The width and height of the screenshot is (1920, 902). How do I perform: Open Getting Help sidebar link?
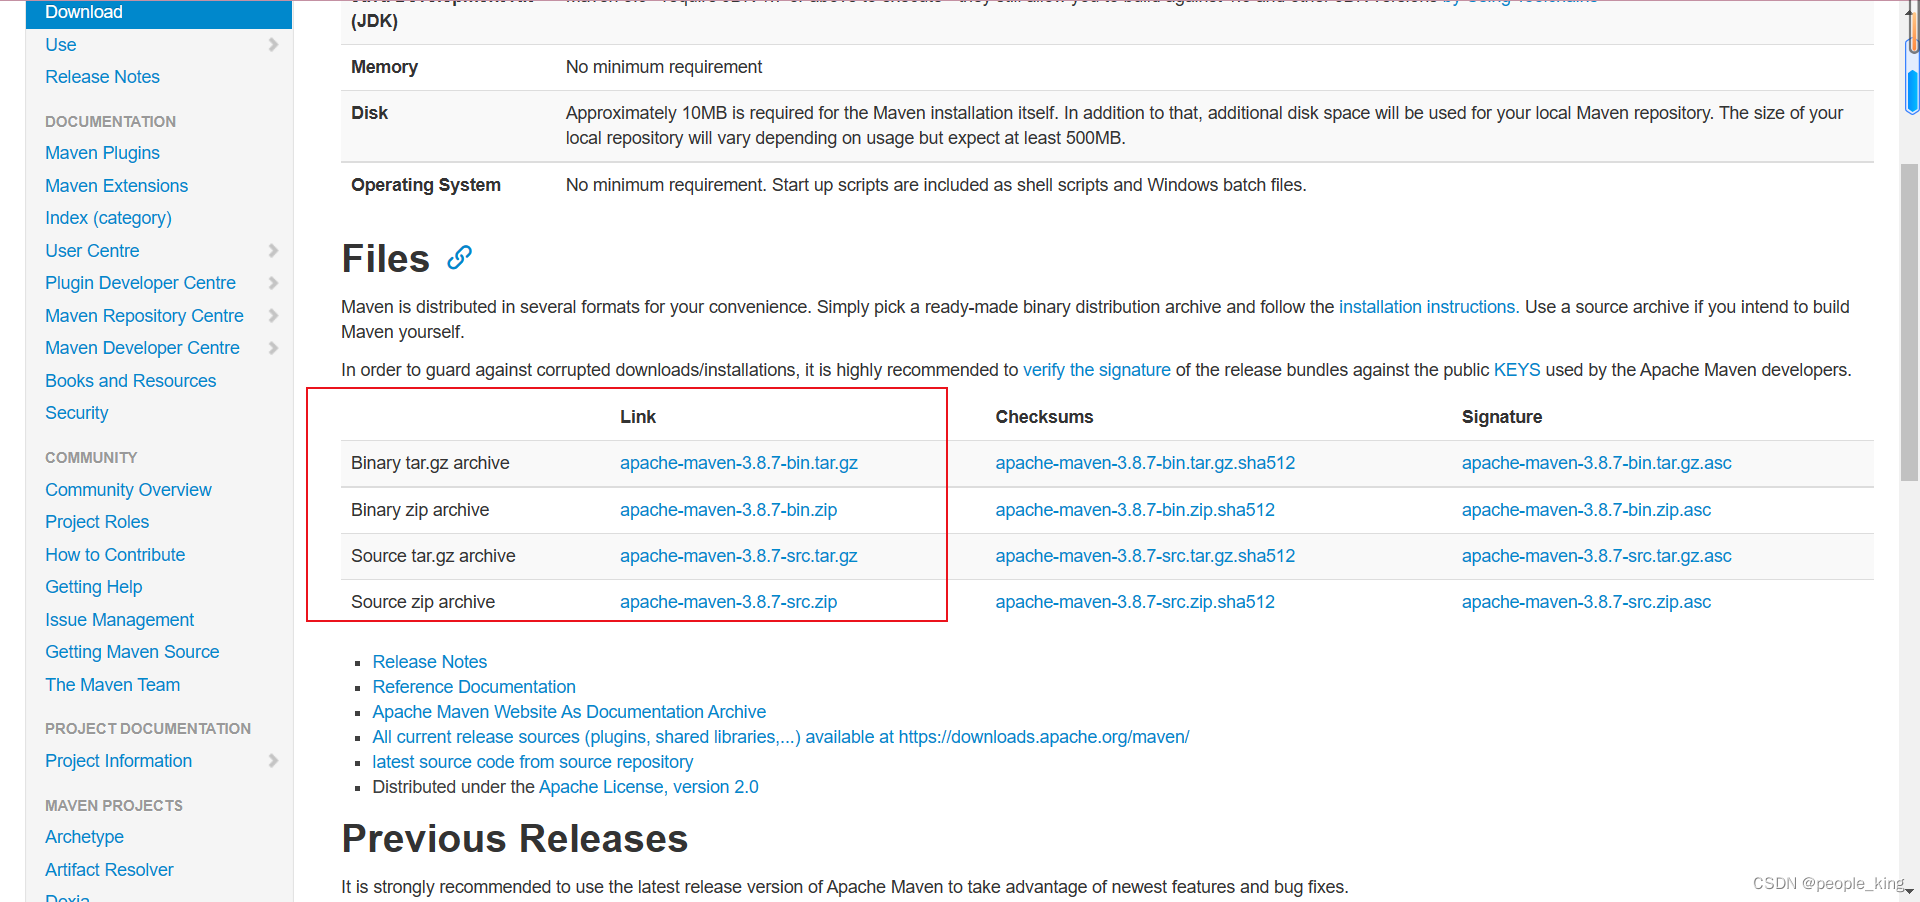click(x=93, y=587)
